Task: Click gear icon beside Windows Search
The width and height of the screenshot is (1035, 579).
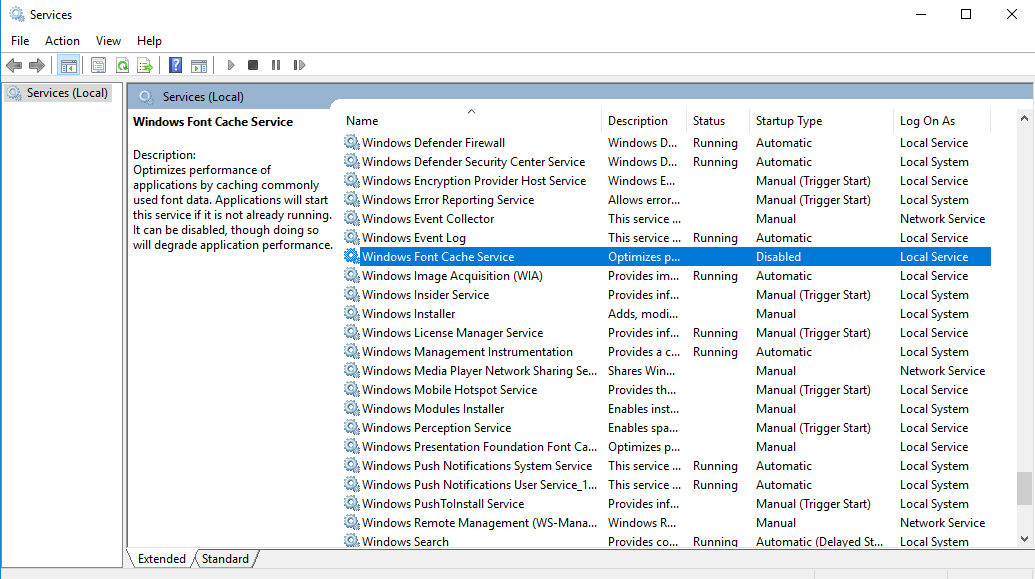Action: 352,541
